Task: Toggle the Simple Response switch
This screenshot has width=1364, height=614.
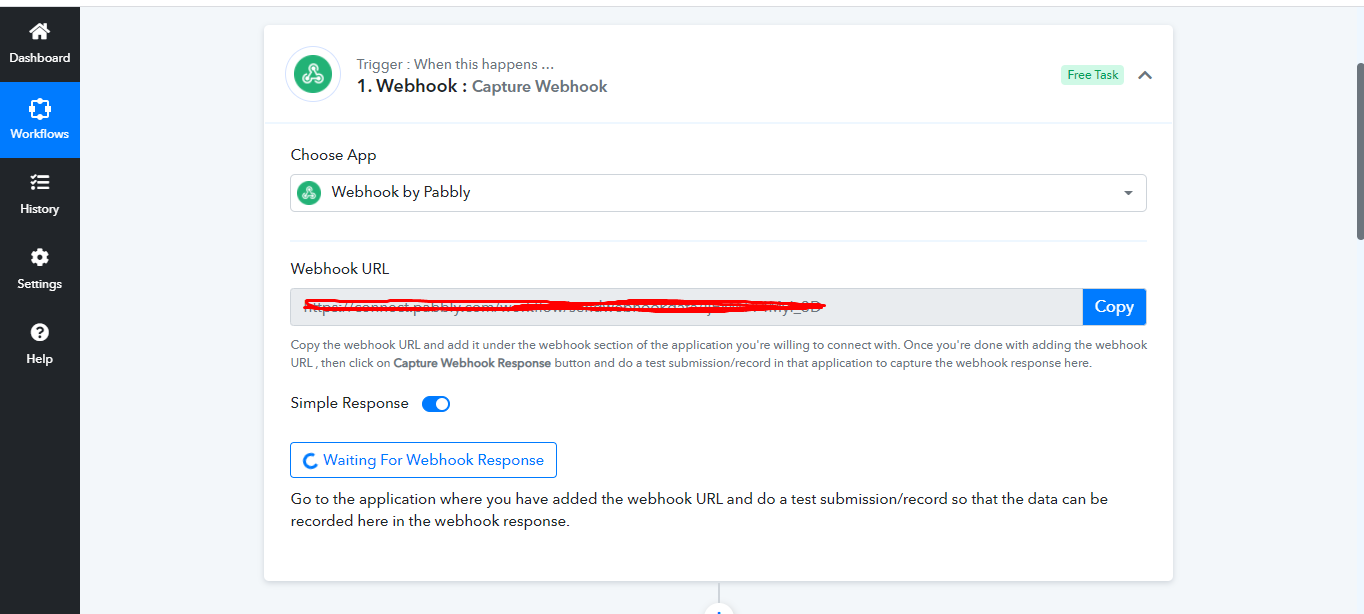Action: [436, 404]
